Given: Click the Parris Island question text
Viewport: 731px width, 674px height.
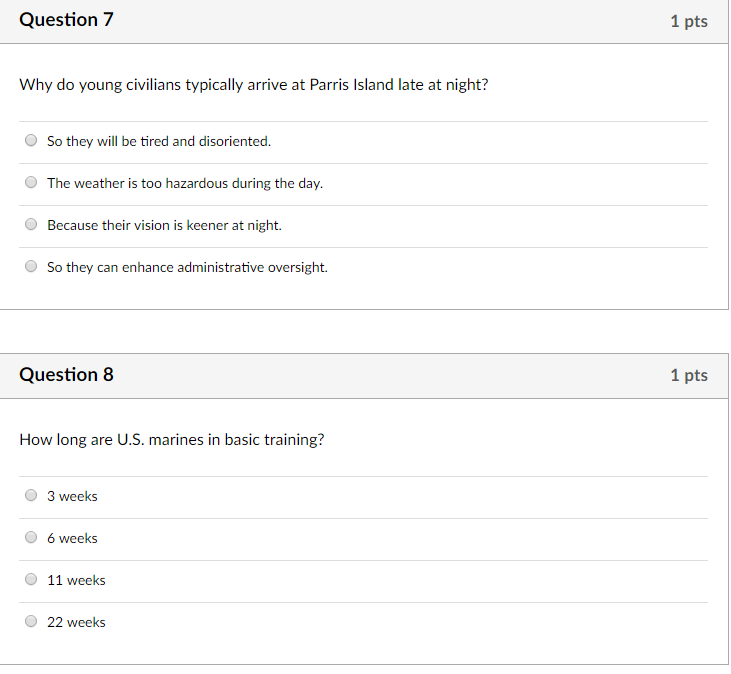Looking at the screenshot, I should [x=254, y=85].
